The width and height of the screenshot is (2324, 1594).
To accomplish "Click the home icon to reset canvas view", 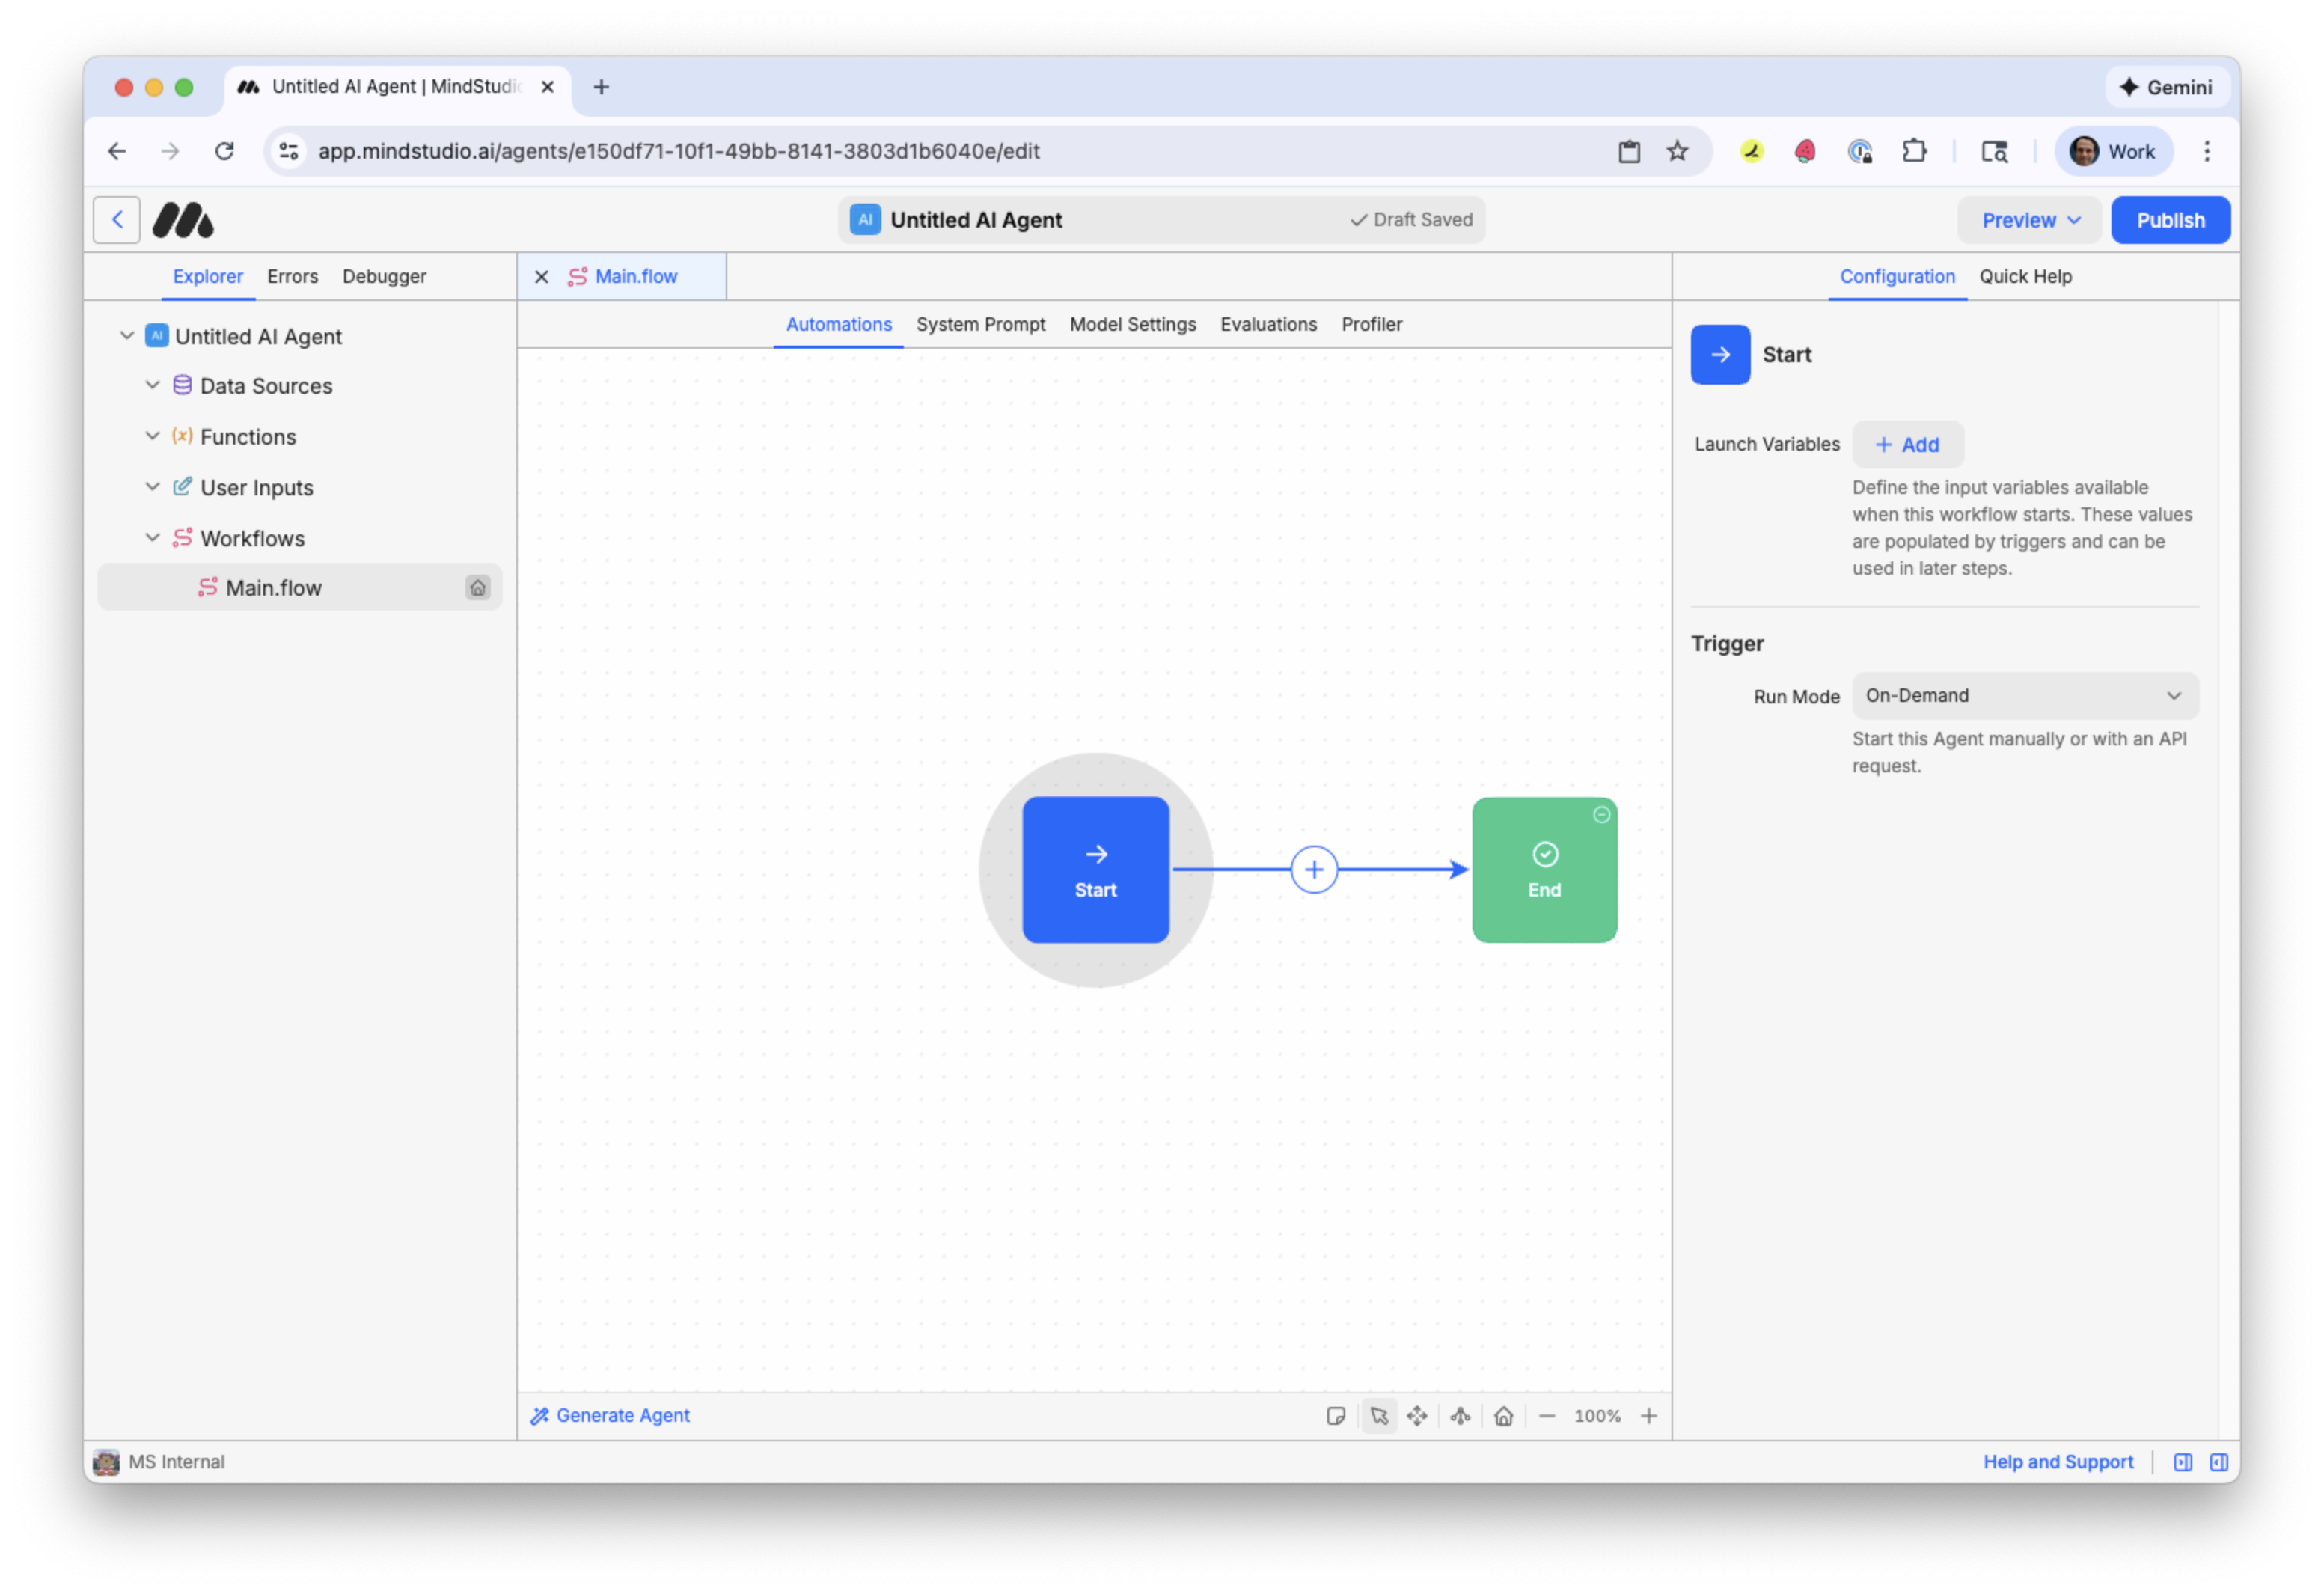I will 1503,1415.
